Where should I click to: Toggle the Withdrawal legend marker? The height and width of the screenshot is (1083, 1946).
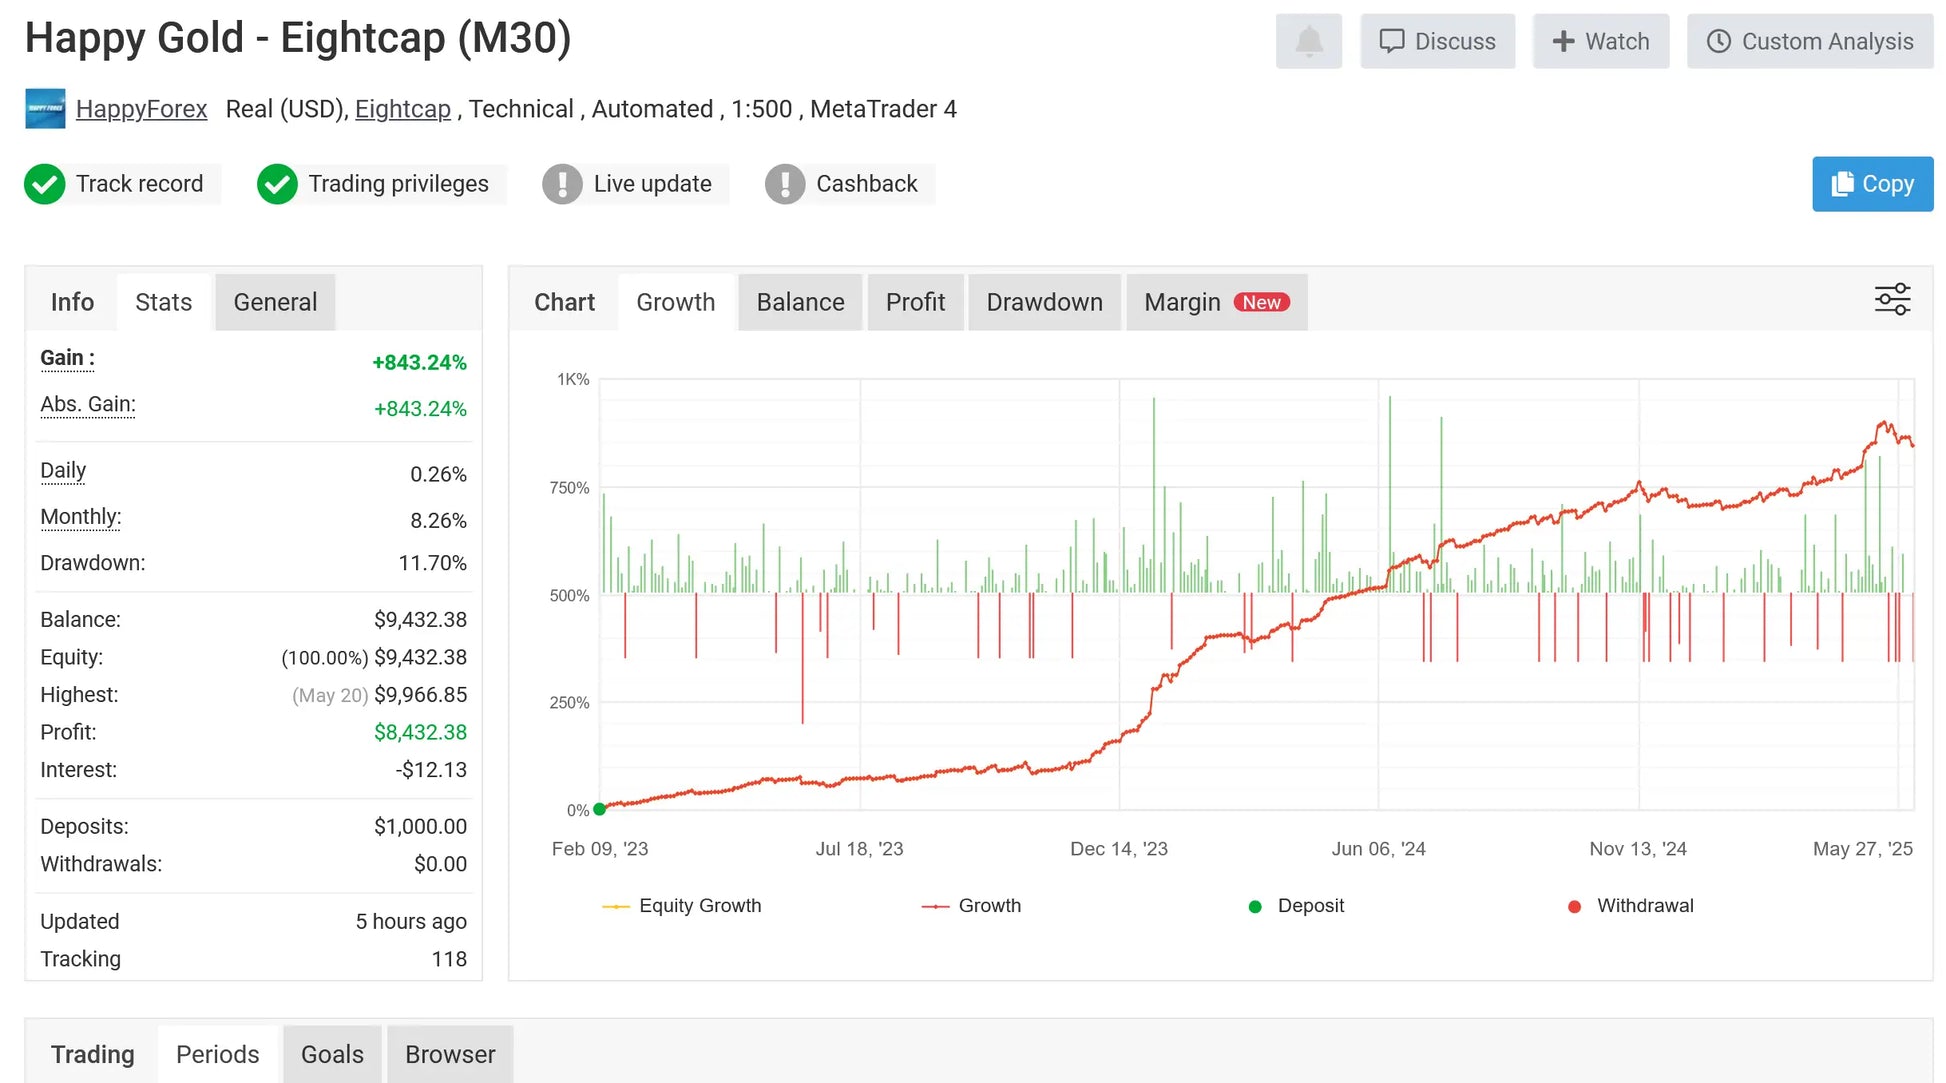coord(1631,906)
